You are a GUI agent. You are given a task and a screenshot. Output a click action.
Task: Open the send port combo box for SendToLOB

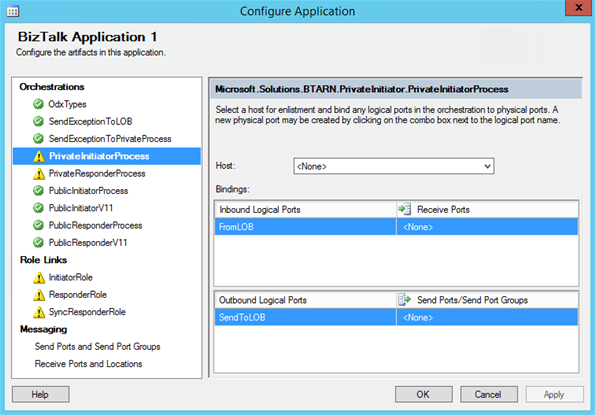point(487,318)
